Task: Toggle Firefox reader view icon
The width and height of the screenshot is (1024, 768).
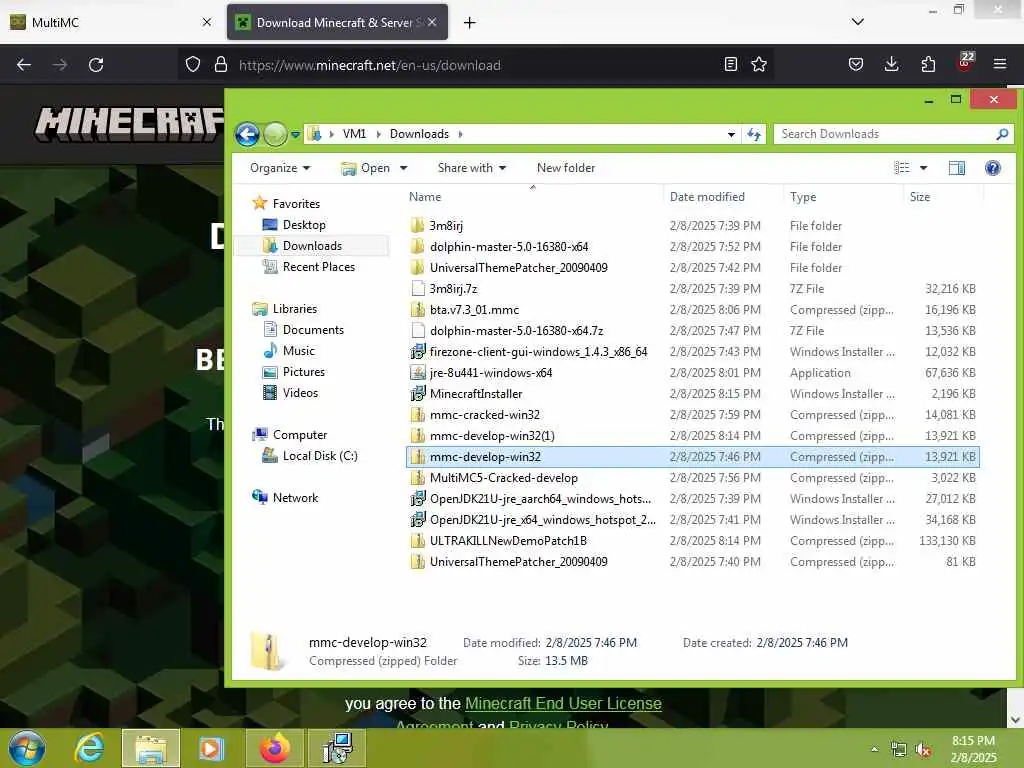Action: (x=731, y=64)
